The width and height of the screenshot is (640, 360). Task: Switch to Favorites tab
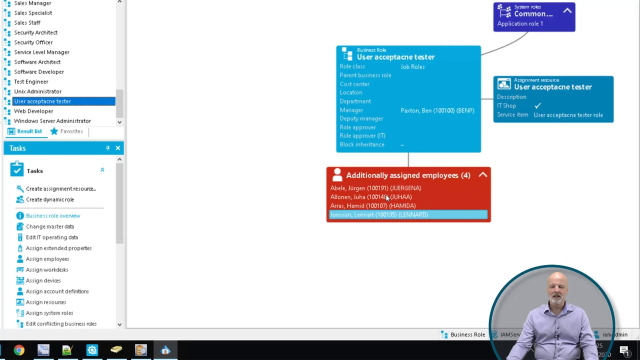(x=67, y=131)
